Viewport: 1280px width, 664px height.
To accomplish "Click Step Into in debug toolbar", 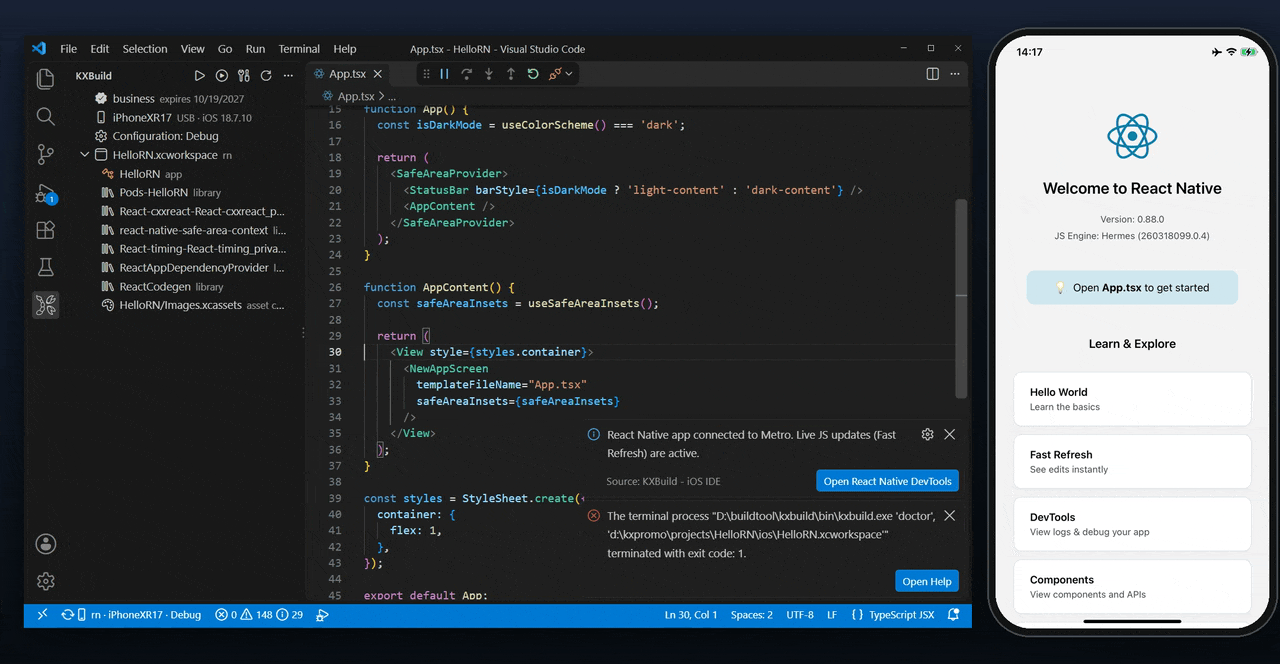I will [x=489, y=74].
